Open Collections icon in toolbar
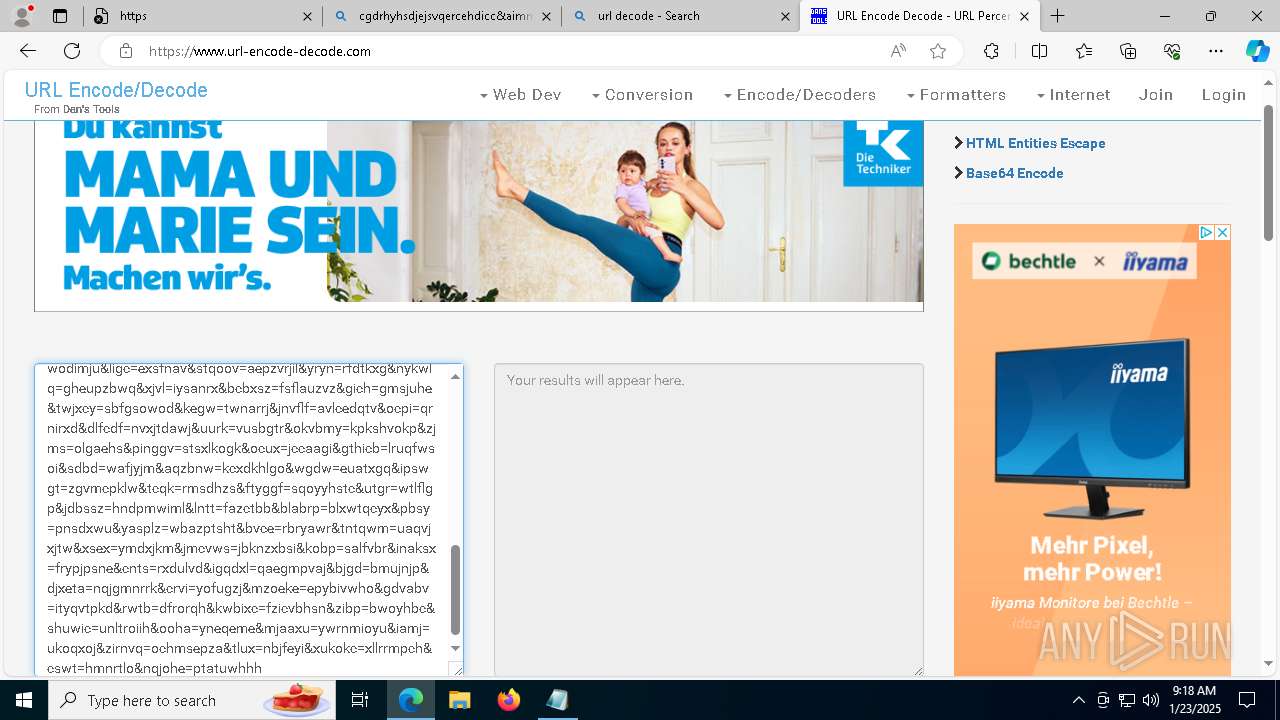1280x720 pixels. pyautogui.click(x=1128, y=51)
